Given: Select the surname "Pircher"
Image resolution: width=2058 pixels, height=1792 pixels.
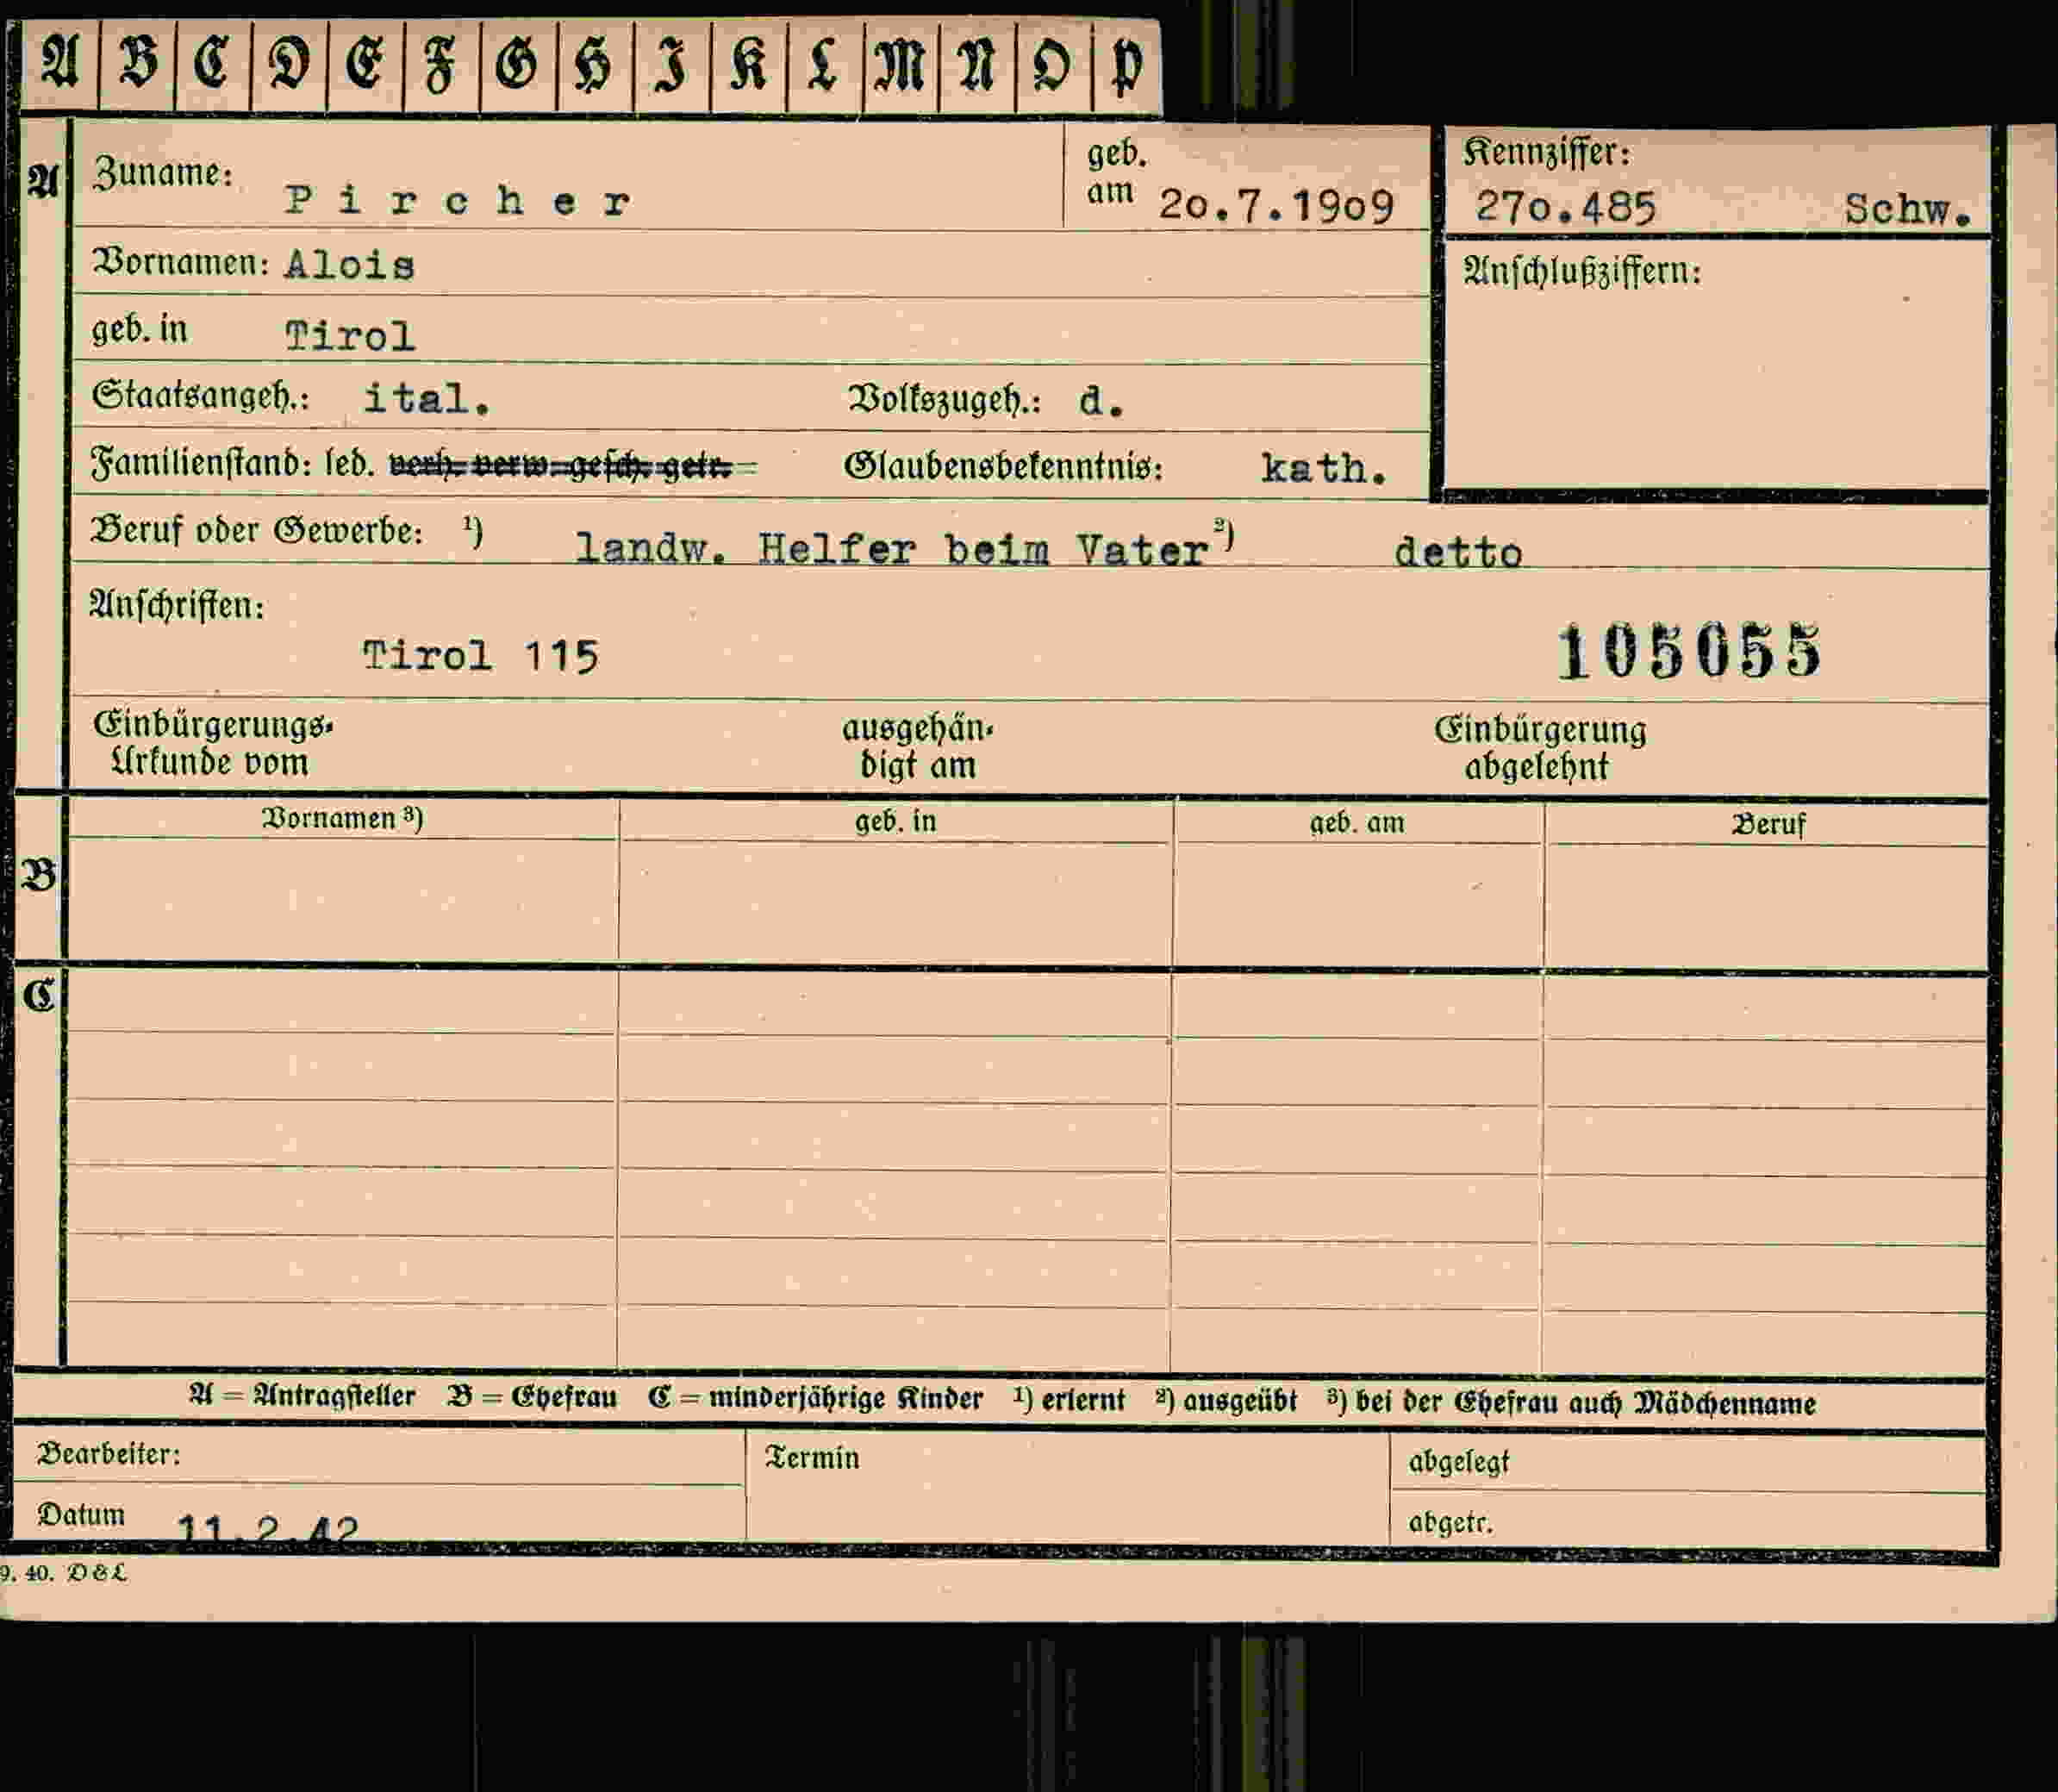Looking at the screenshot, I should pyautogui.click(x=458, y=201).
